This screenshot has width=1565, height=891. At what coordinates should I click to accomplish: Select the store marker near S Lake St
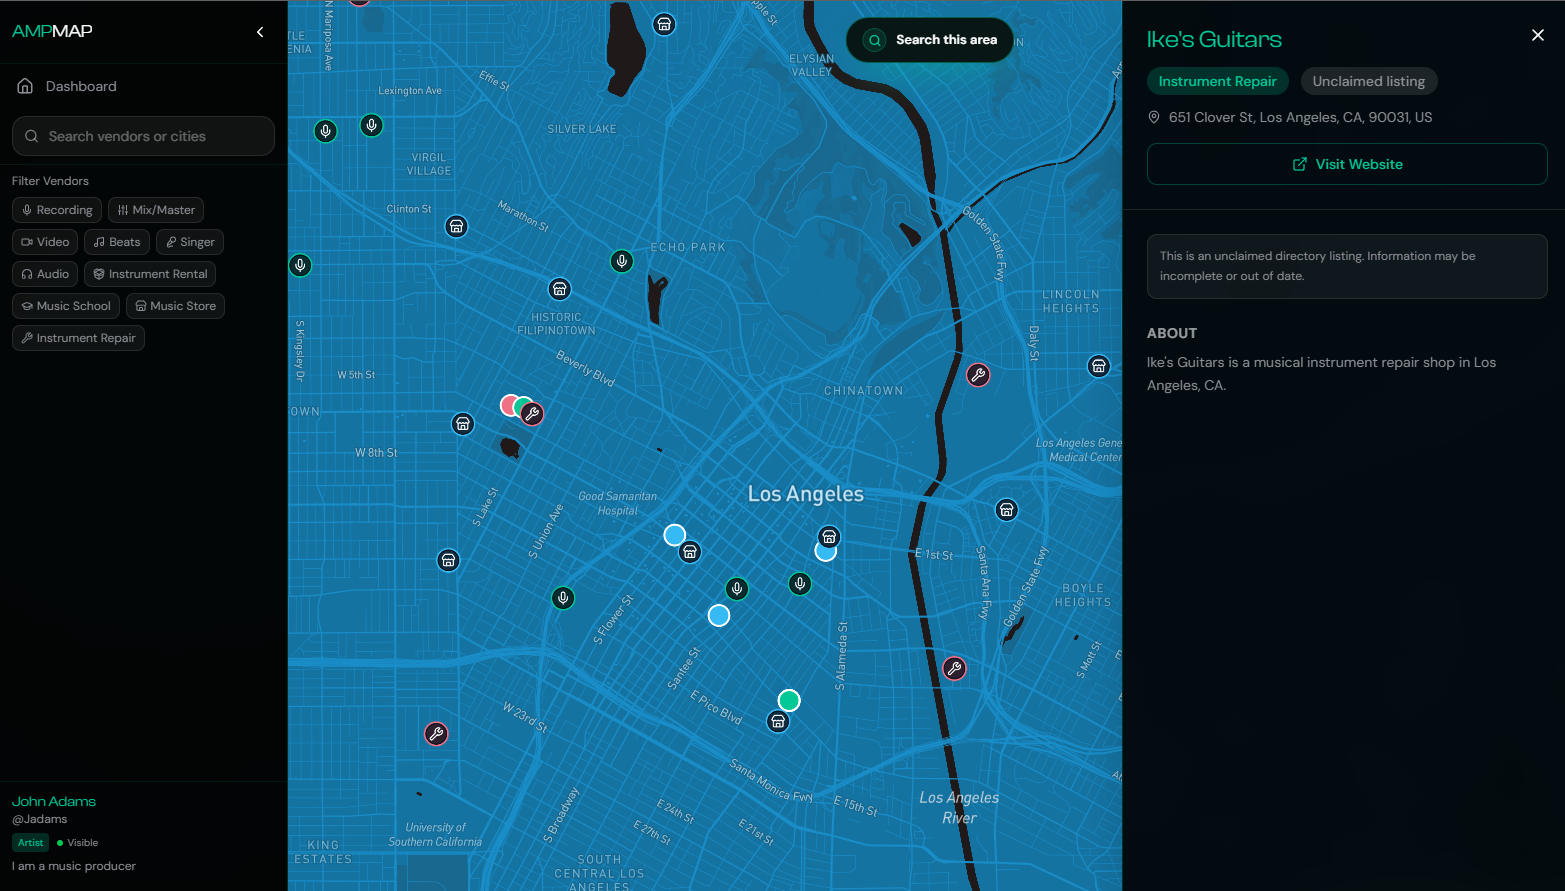448,560
